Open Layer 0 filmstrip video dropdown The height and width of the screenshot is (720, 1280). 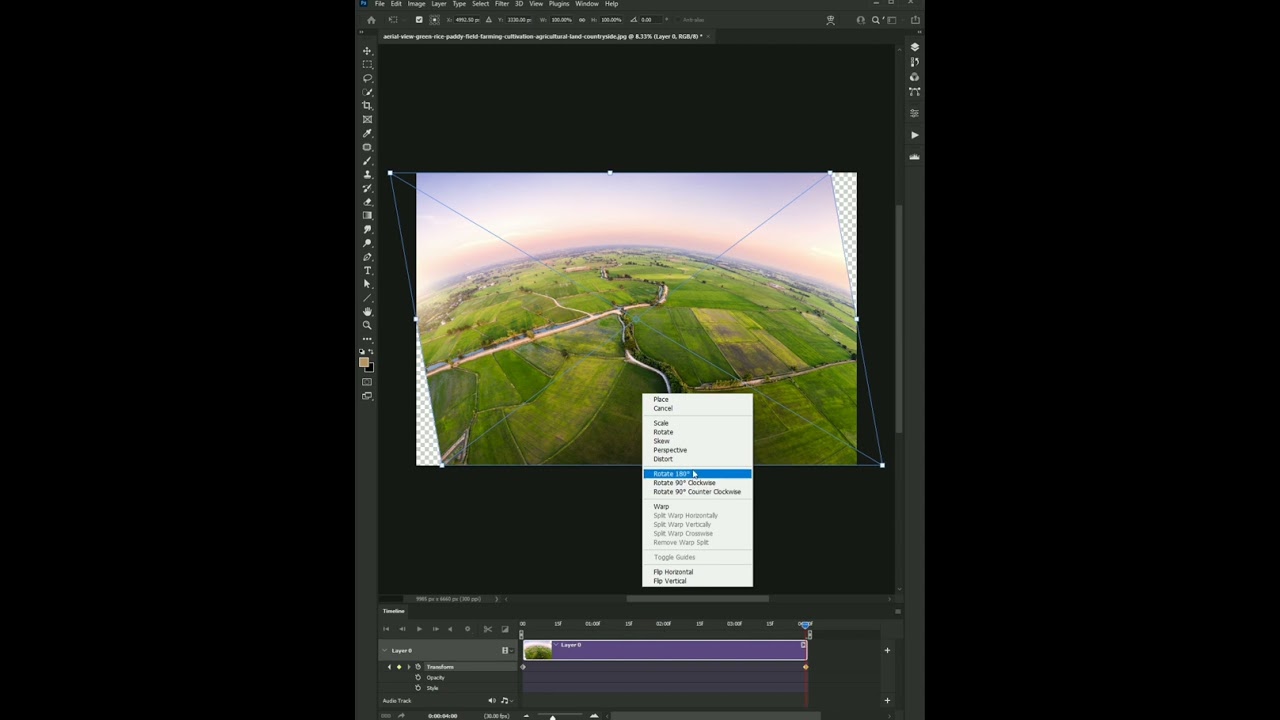click(507, 650)
